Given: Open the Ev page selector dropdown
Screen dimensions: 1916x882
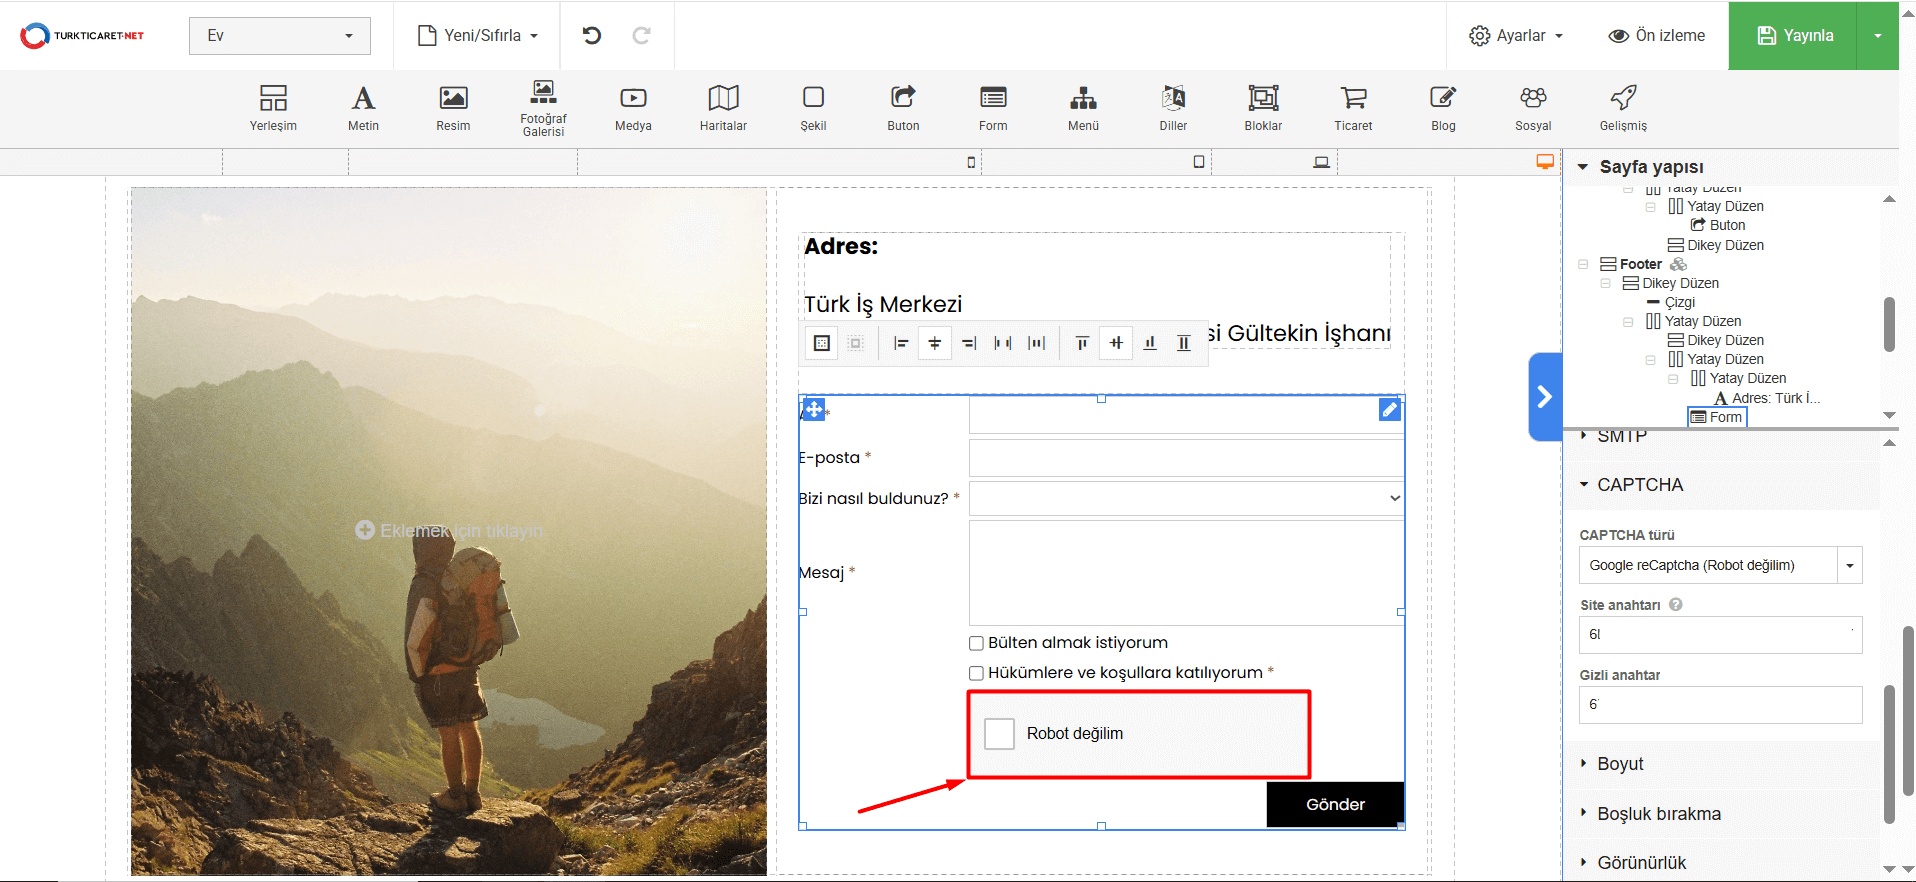Looking at the screenshot, I should (279, 36).
